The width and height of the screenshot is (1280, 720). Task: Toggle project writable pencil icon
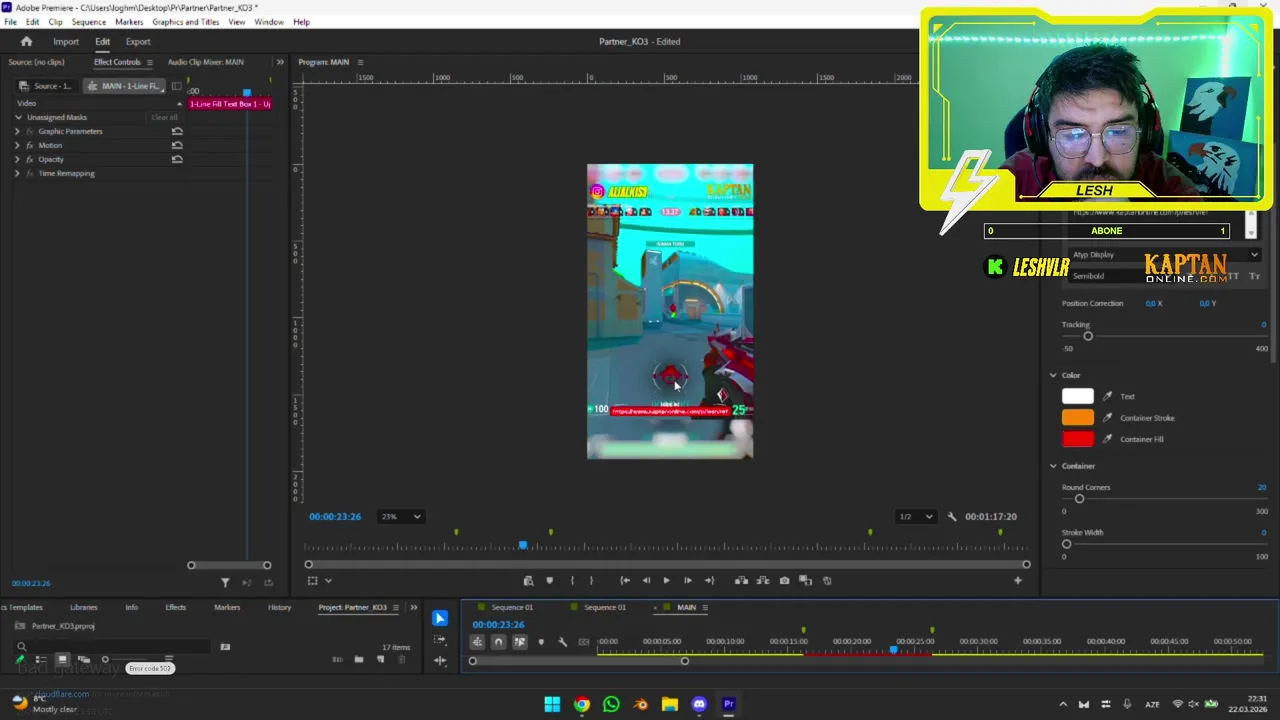click(x=19, y=659)
